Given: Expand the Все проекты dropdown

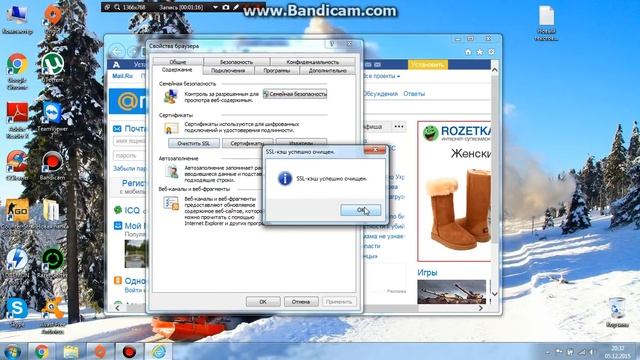Looking at the screenshot, I should pyautogui.click(x=382, y=76).
